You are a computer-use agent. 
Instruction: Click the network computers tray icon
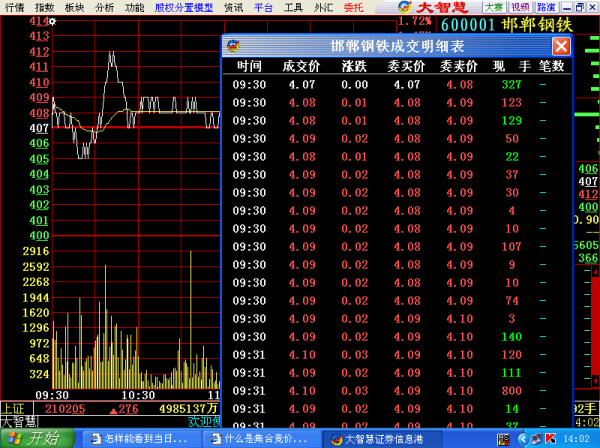(x=536, y=439)
